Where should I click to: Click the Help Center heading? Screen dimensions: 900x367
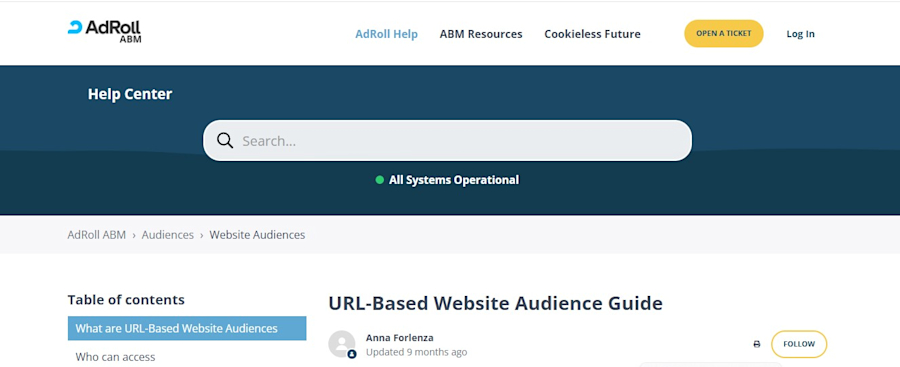[x=130, y=94]
